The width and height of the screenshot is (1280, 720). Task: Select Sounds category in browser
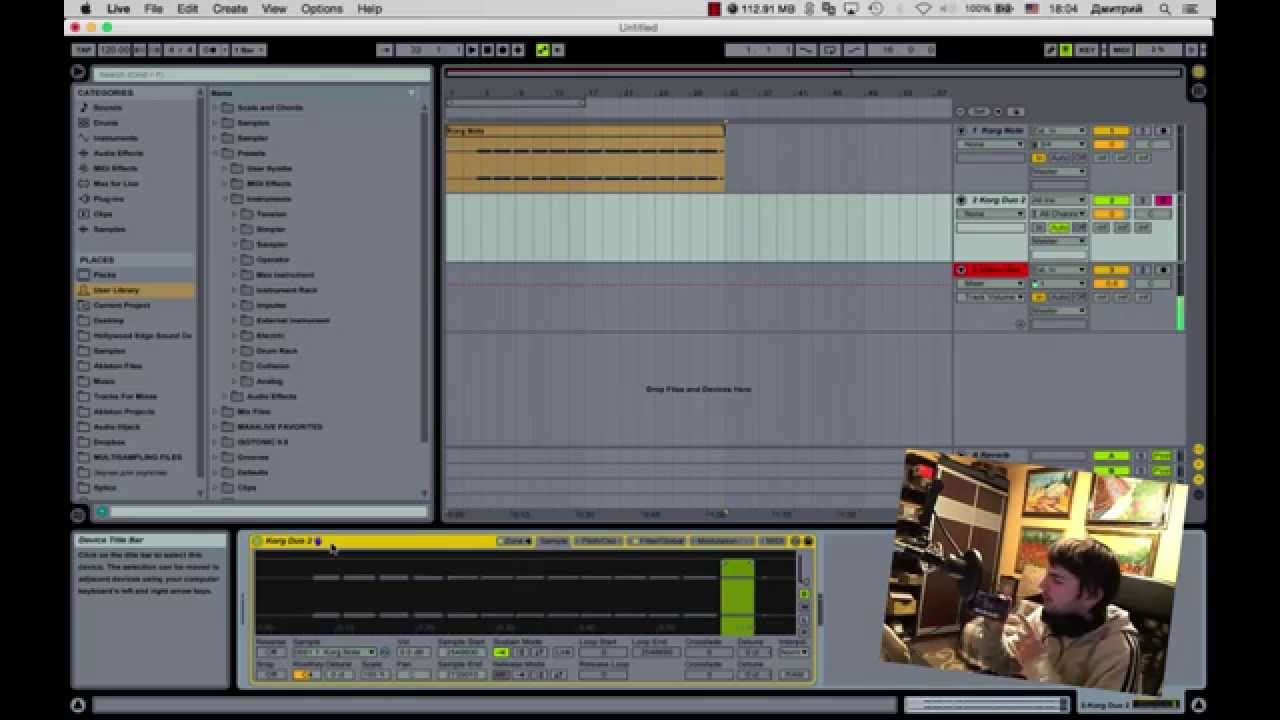107,107
